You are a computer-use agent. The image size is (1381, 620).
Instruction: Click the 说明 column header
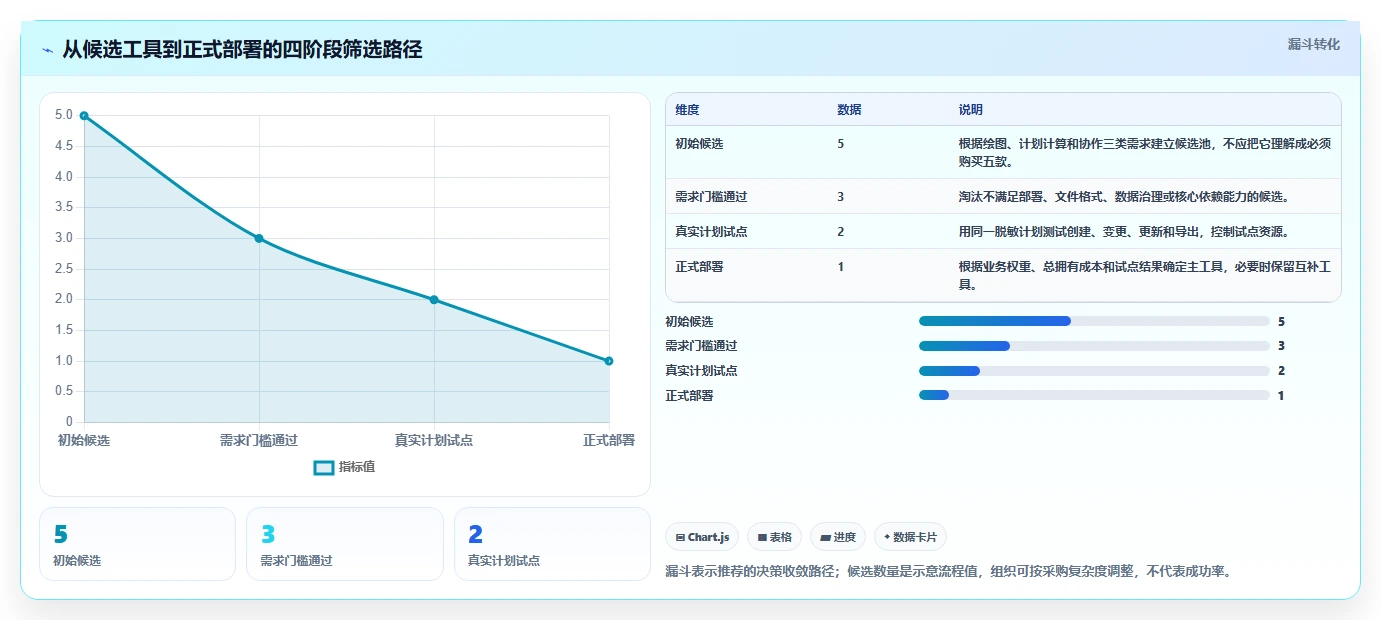(x=971, y=109)
